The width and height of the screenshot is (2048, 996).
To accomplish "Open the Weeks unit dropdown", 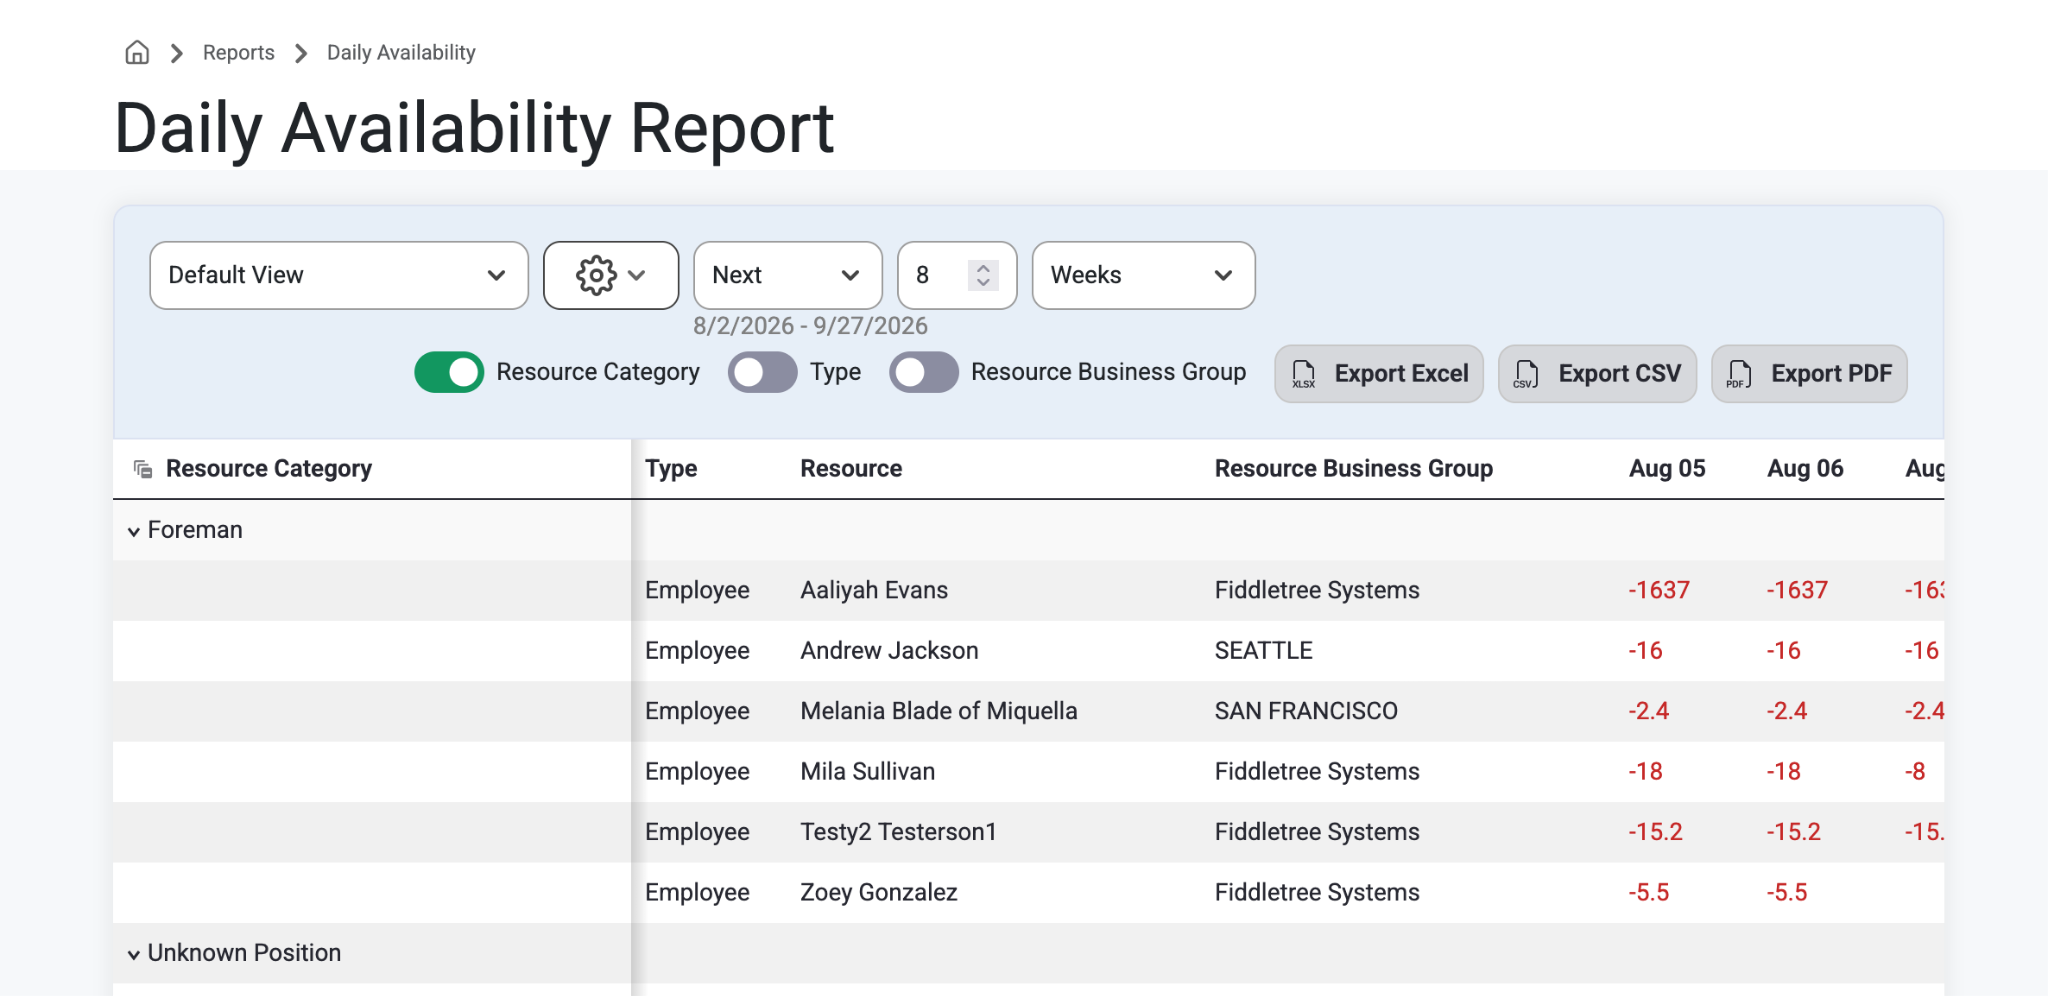I will [1143, 275].
